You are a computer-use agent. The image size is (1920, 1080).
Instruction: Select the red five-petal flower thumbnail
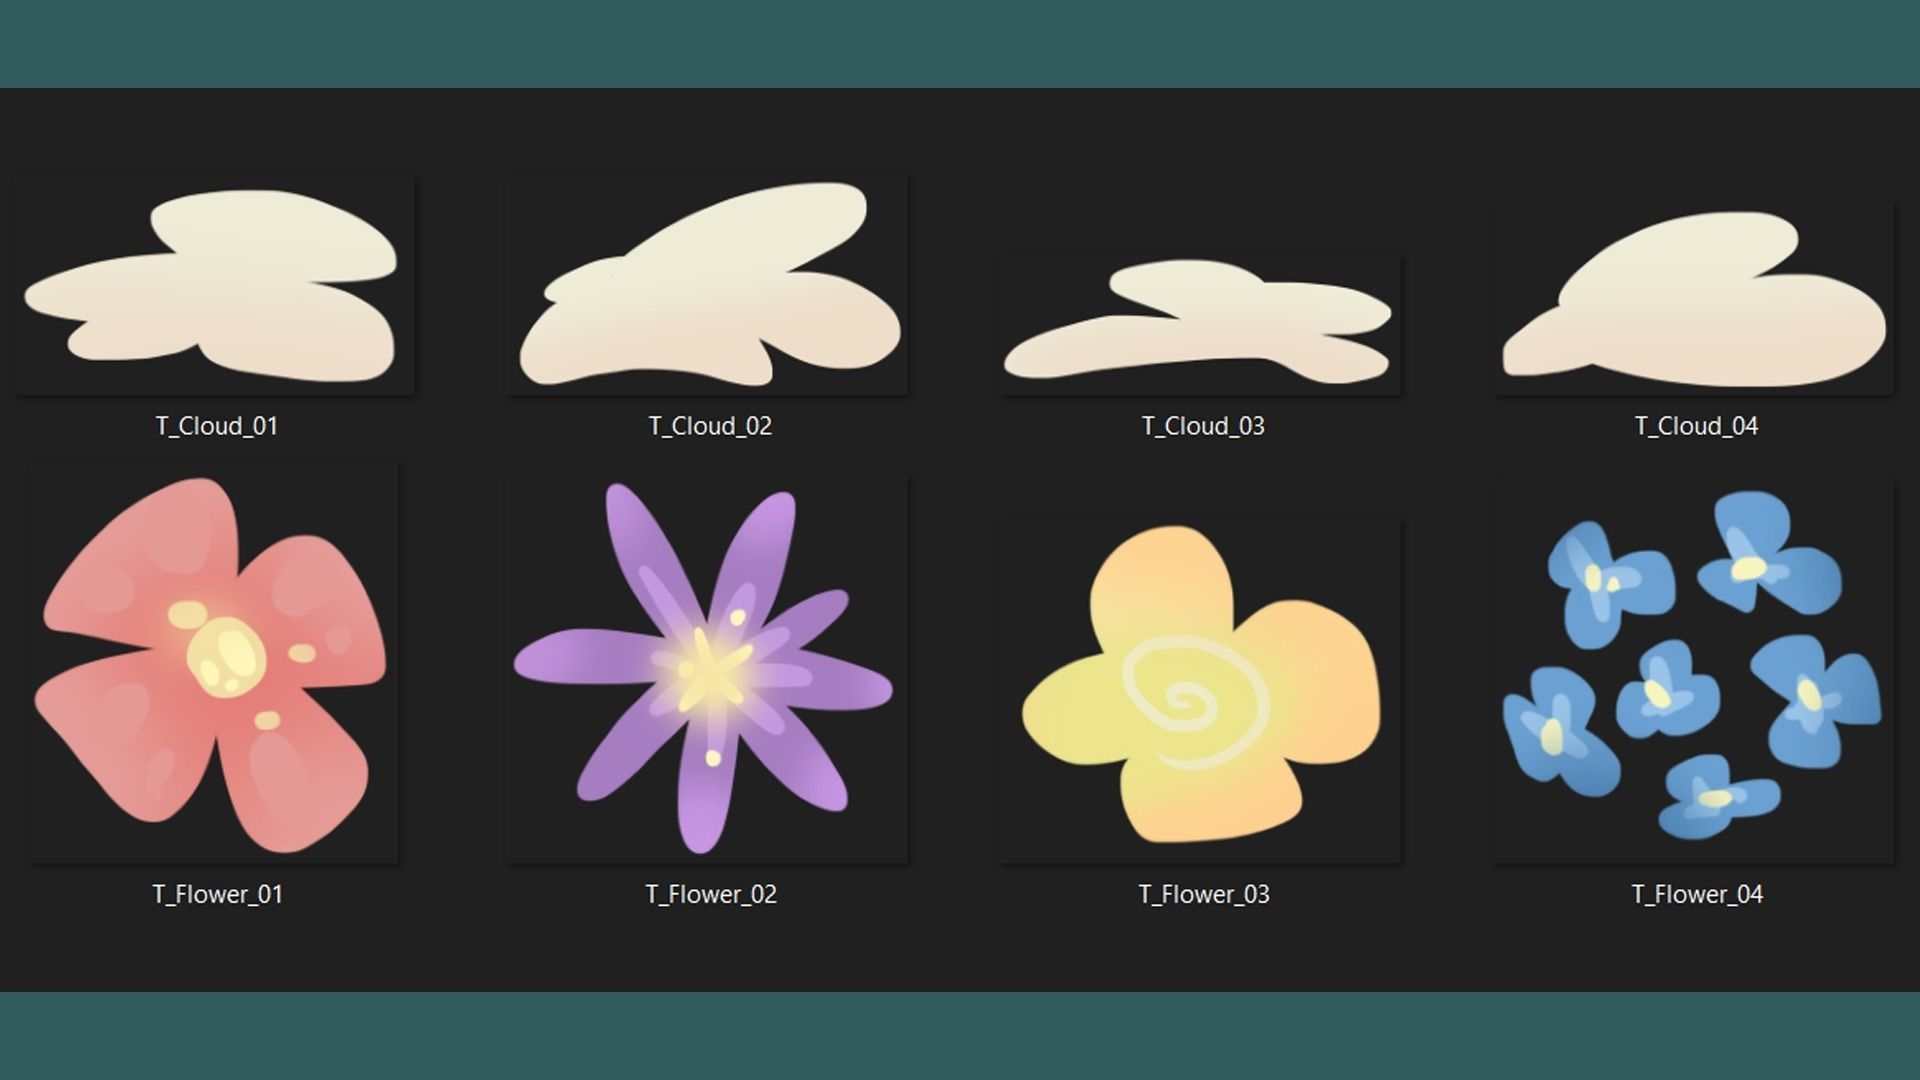pos(214,662)
